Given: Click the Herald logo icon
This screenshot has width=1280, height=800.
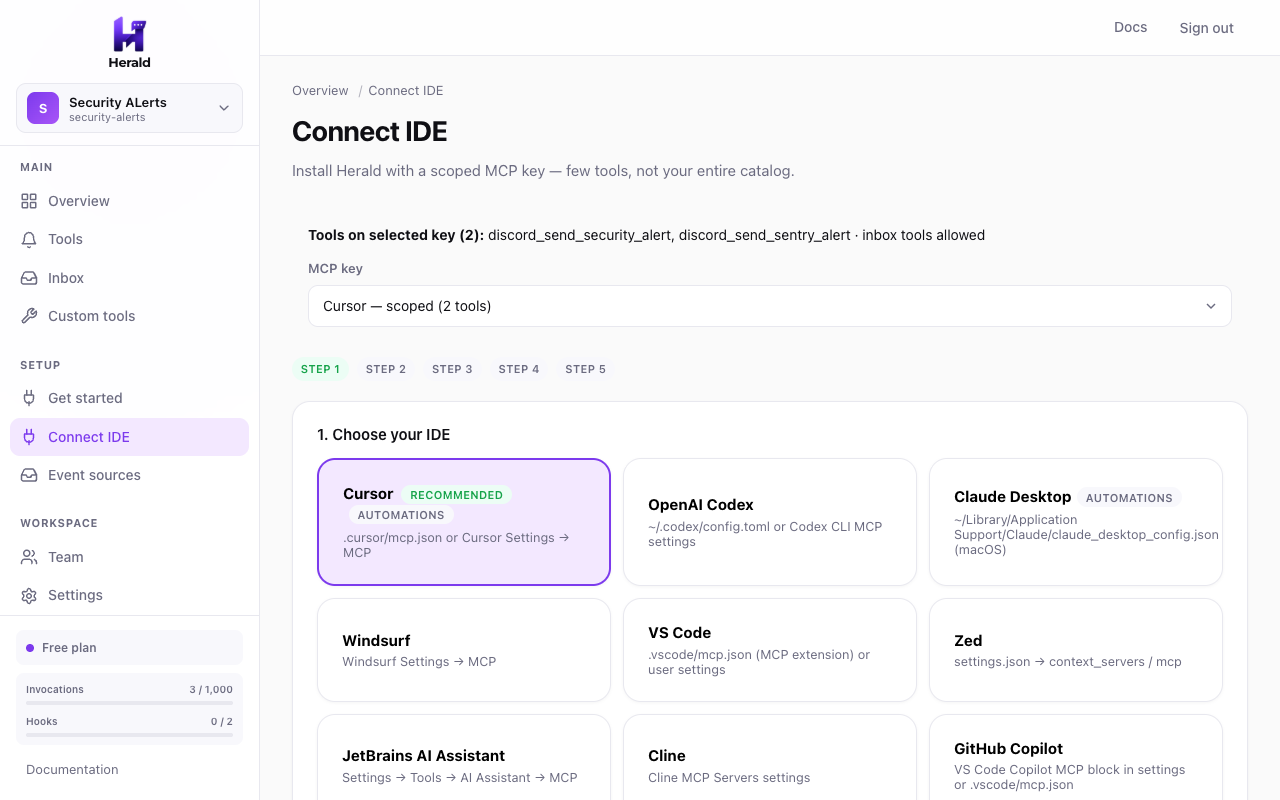Looking at the screenshot, I should coord(129,34).
